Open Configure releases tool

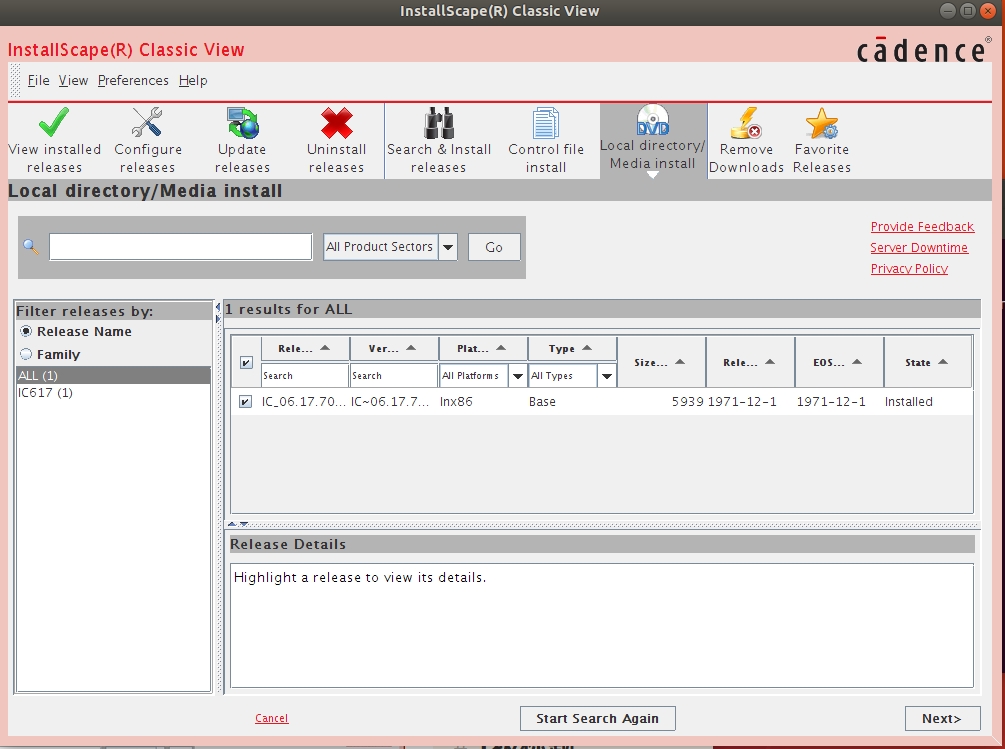147,140
